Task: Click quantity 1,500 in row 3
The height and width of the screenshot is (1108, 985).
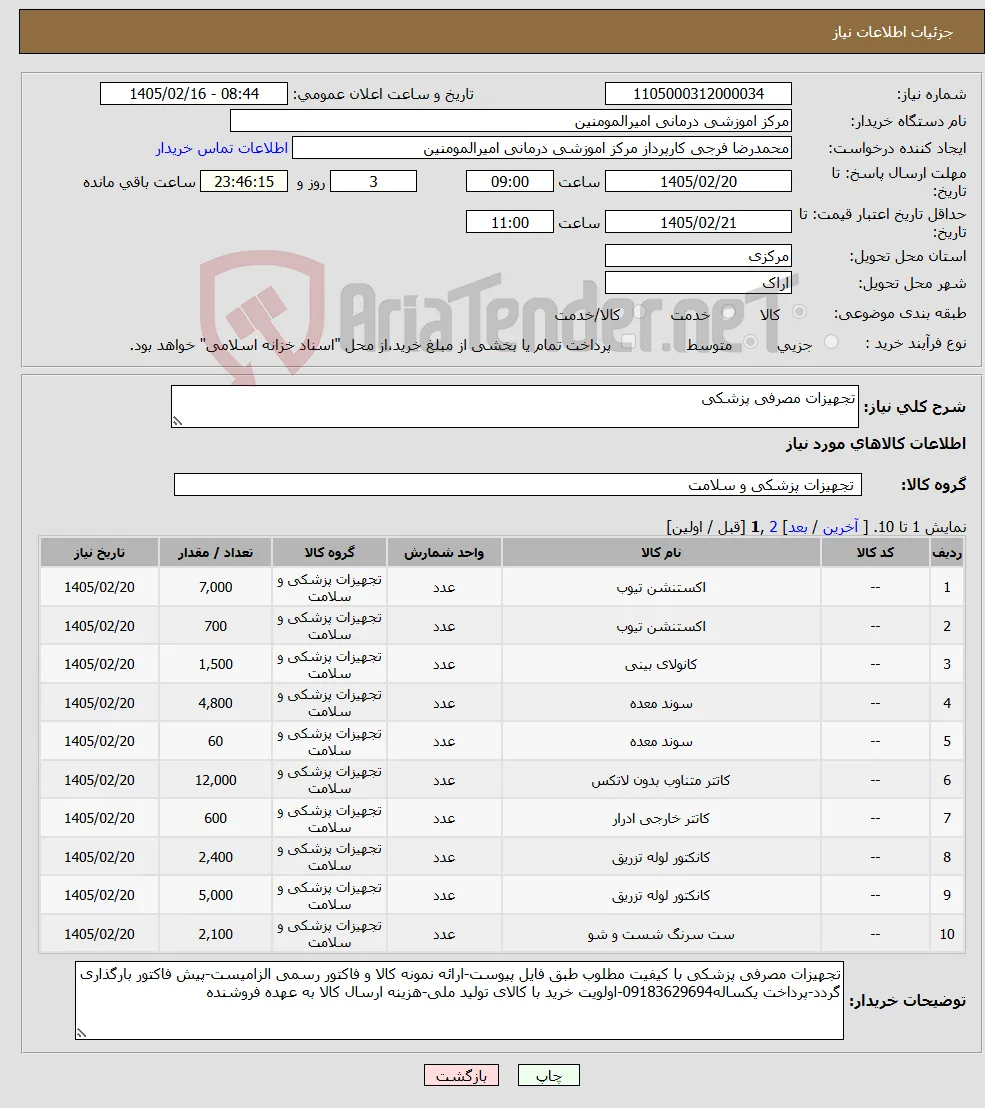Action: (x=216, y=664)
